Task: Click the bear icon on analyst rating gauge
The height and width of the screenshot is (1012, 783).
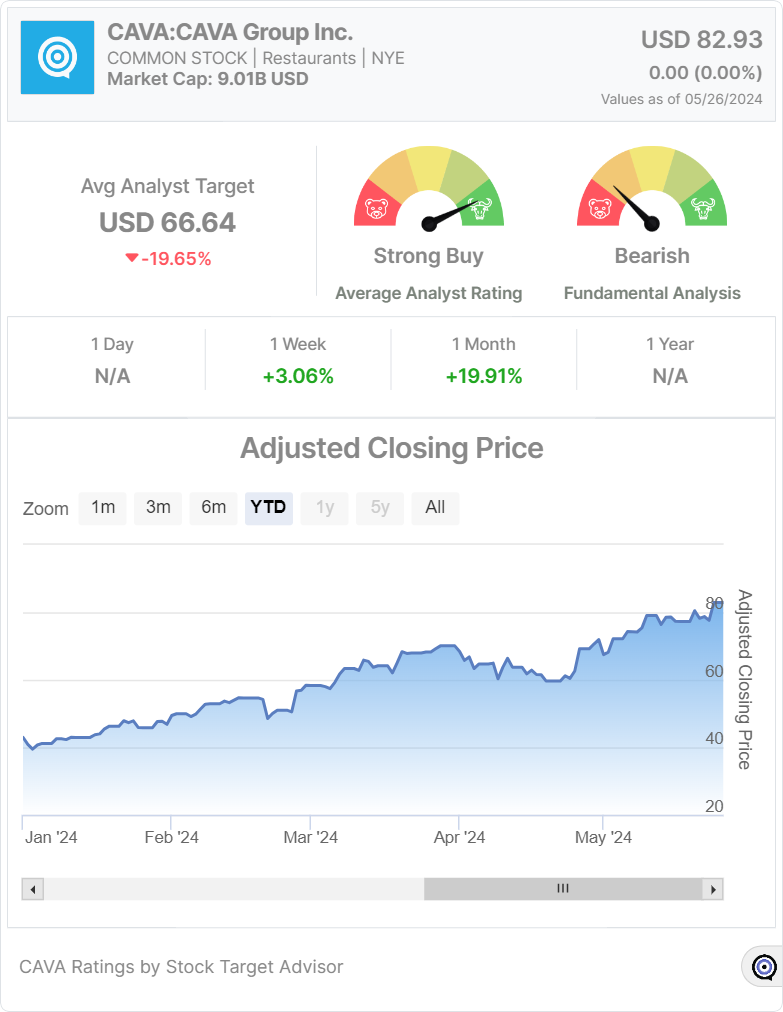Action: 376,210
